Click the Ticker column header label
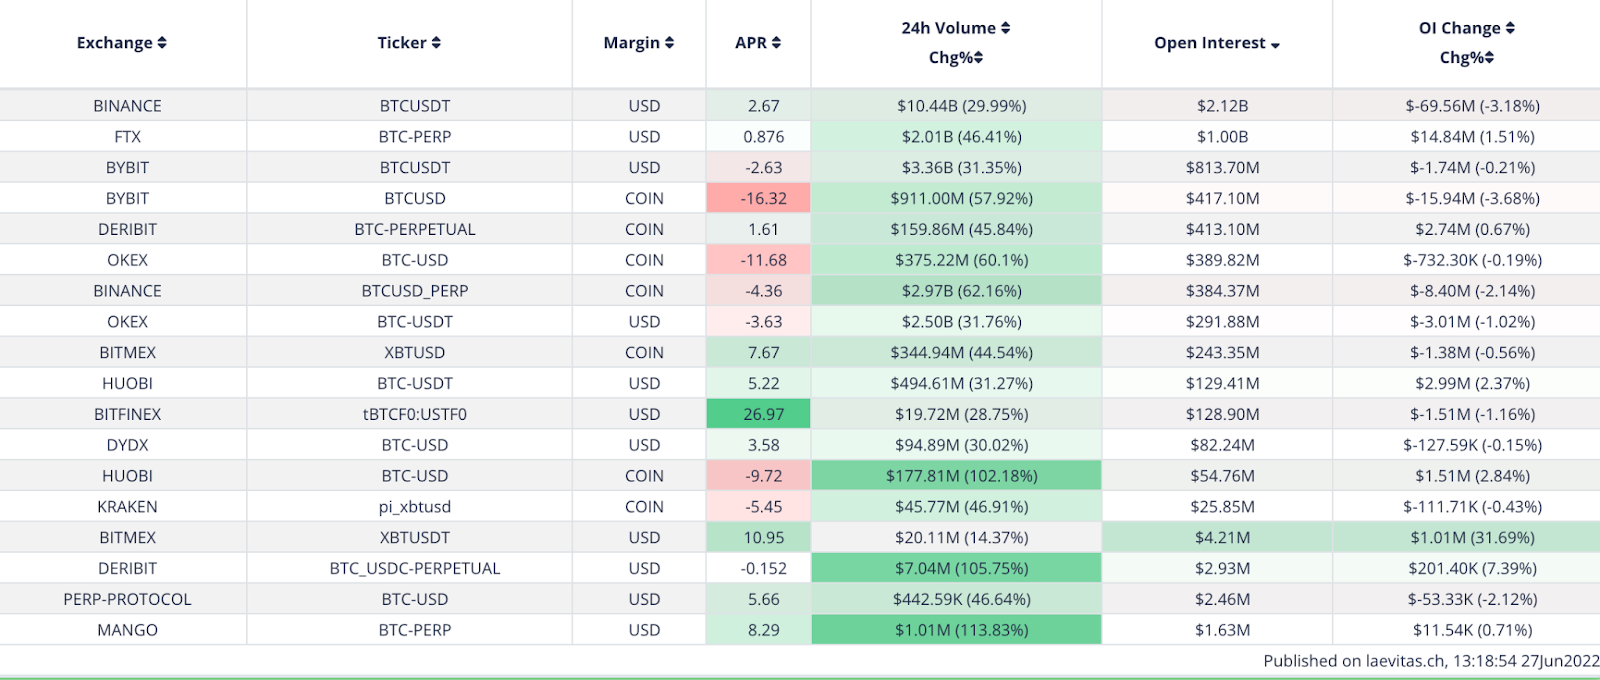Viewport: 1600px width, 680px height. [402, 43]
